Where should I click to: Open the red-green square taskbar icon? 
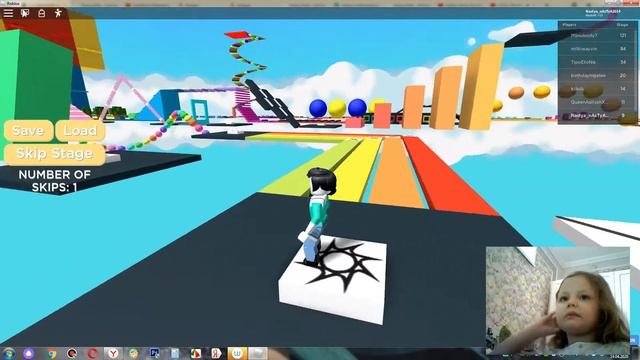coord(196,353)
